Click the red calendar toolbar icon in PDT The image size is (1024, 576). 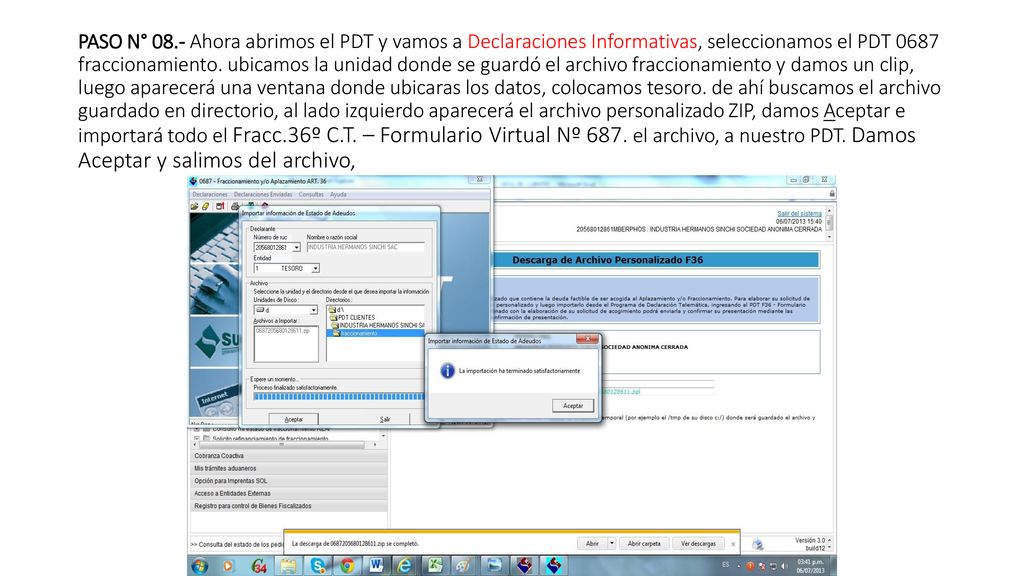click(220, 206)
